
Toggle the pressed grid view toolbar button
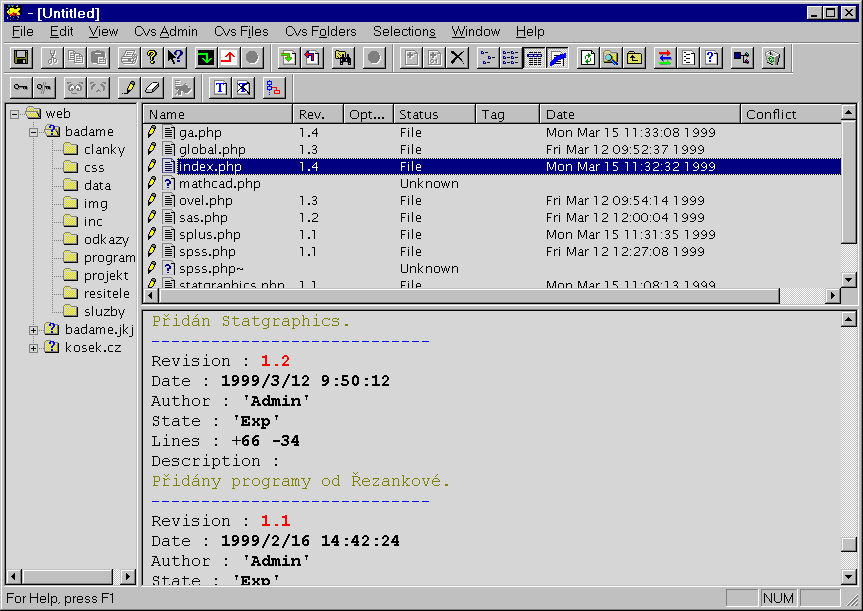[x=534, y=58]
